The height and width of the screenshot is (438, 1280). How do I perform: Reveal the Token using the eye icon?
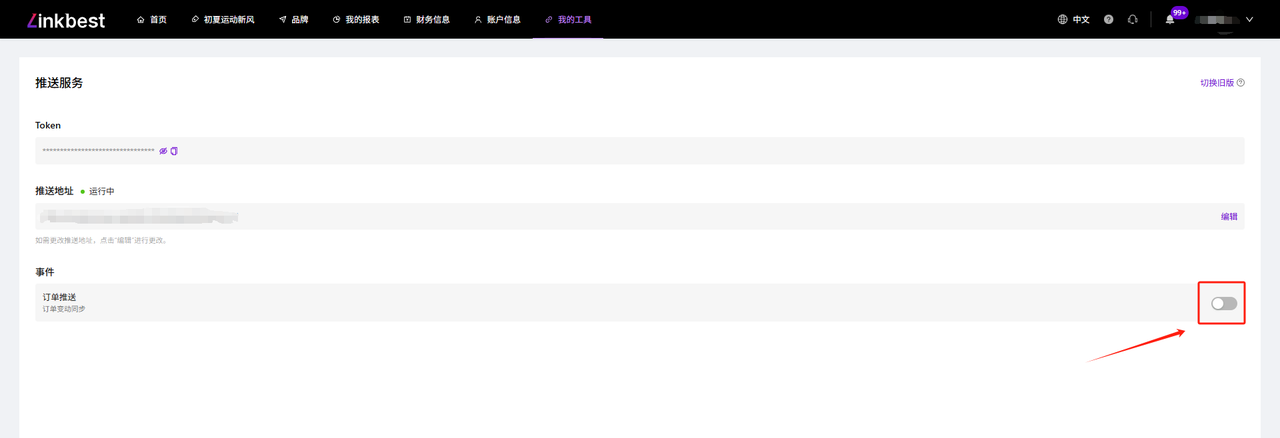(x=163, y=151)
